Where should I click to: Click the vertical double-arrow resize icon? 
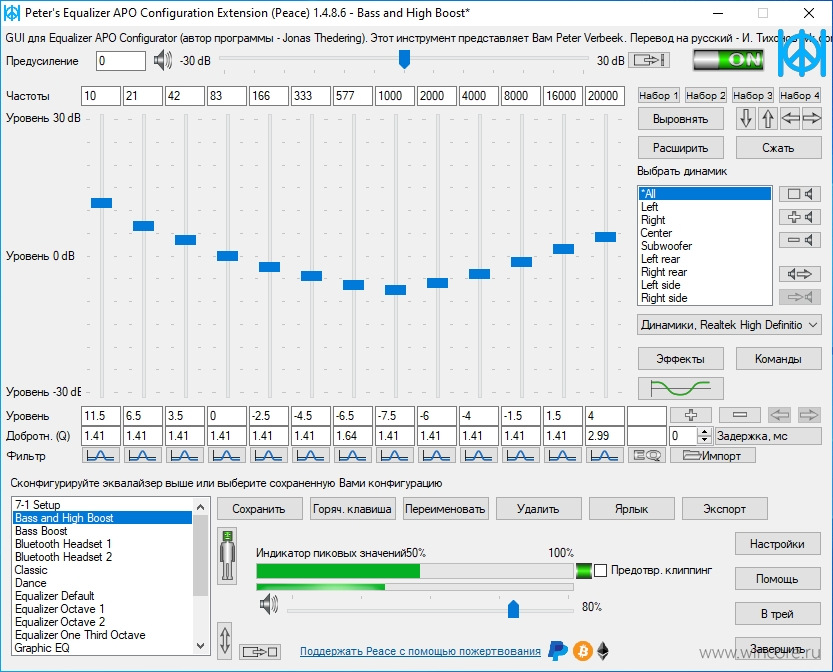pyautogui.click(x=225, y=641)
